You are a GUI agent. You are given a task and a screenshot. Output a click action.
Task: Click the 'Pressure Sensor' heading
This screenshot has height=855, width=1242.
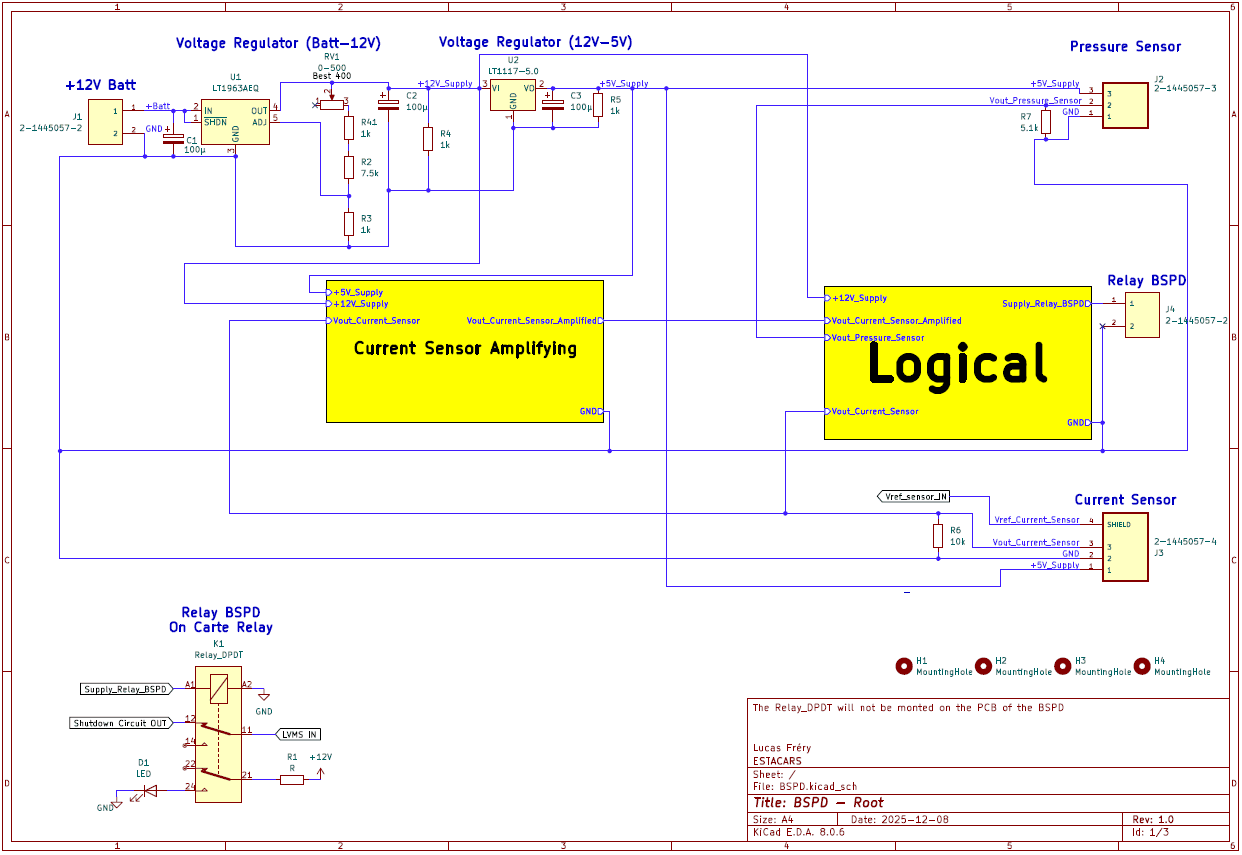tap(1125, 47)
